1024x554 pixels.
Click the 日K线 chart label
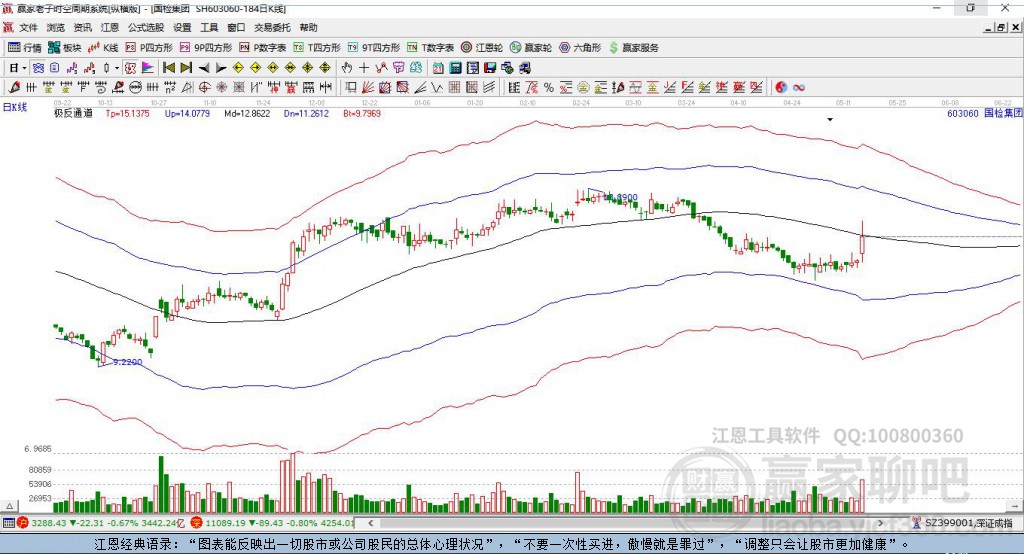click(15, 107)
